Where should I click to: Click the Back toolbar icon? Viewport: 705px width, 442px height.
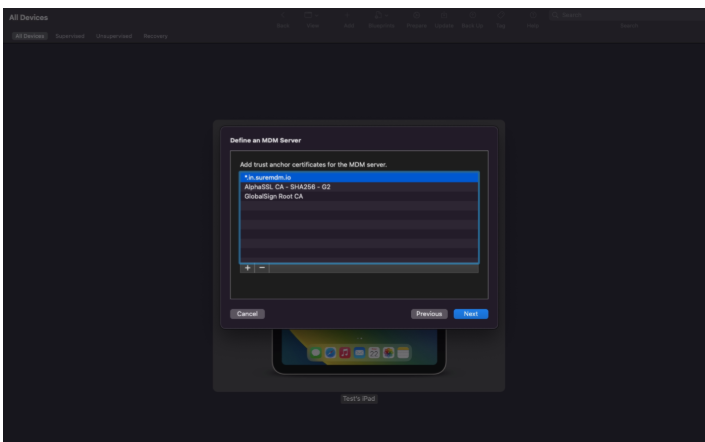point(283,16)
